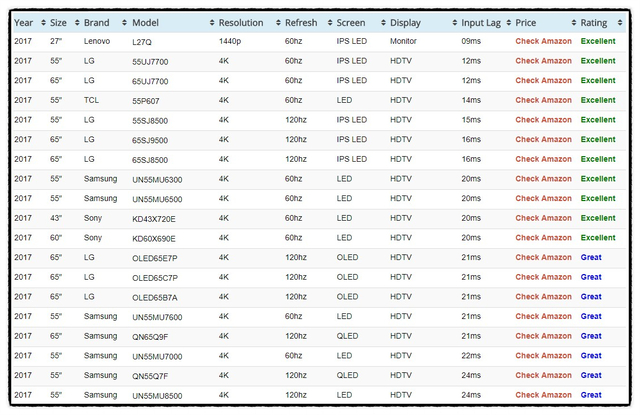Viewport: 640px width, 415px height.
Task: Sort table by Year column arrows
Action: (x=44, y=23)
